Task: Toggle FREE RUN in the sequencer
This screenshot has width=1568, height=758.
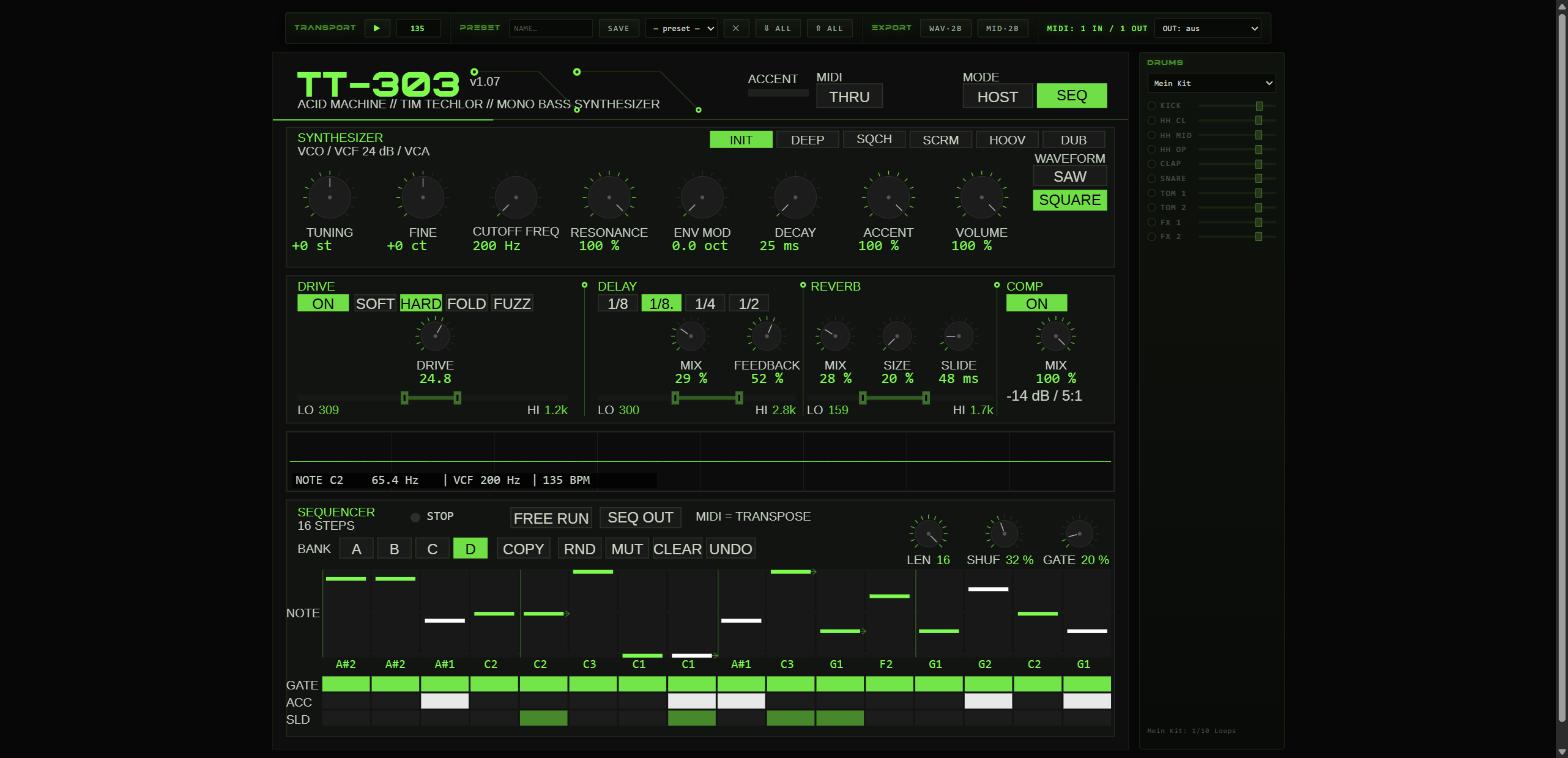Action: [x=551, y=518]
